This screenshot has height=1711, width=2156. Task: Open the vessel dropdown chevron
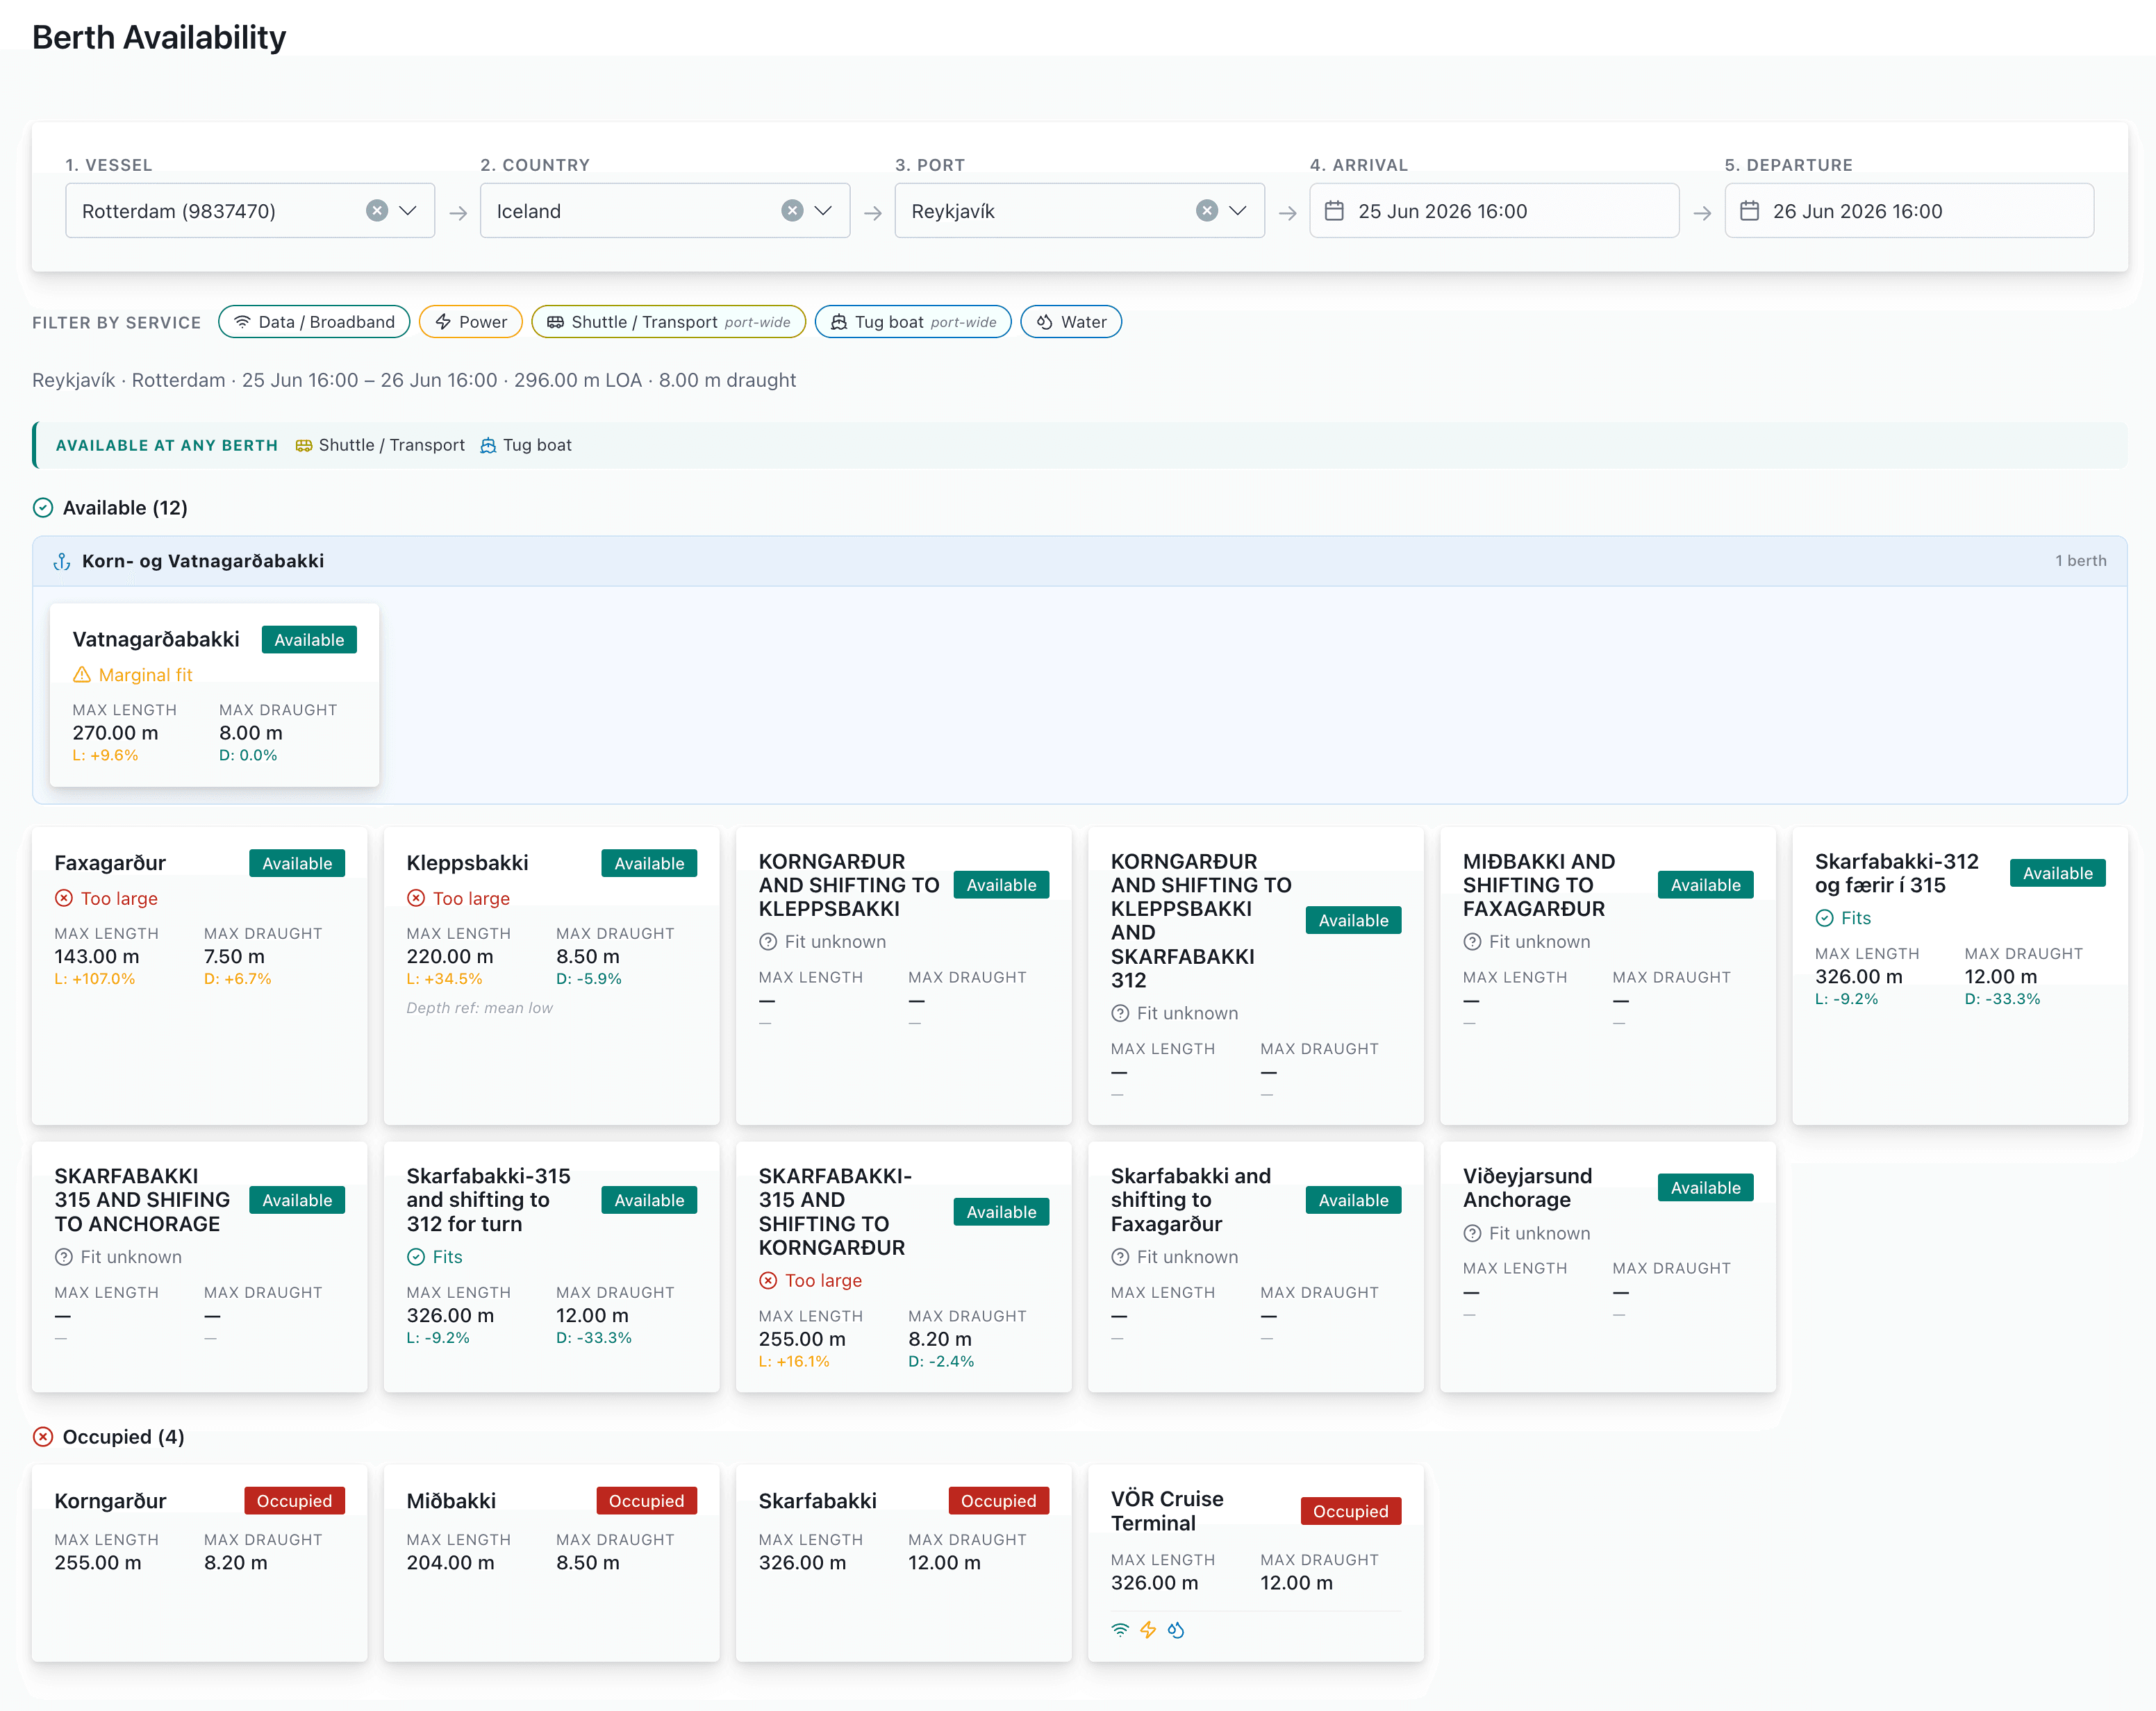408,211
